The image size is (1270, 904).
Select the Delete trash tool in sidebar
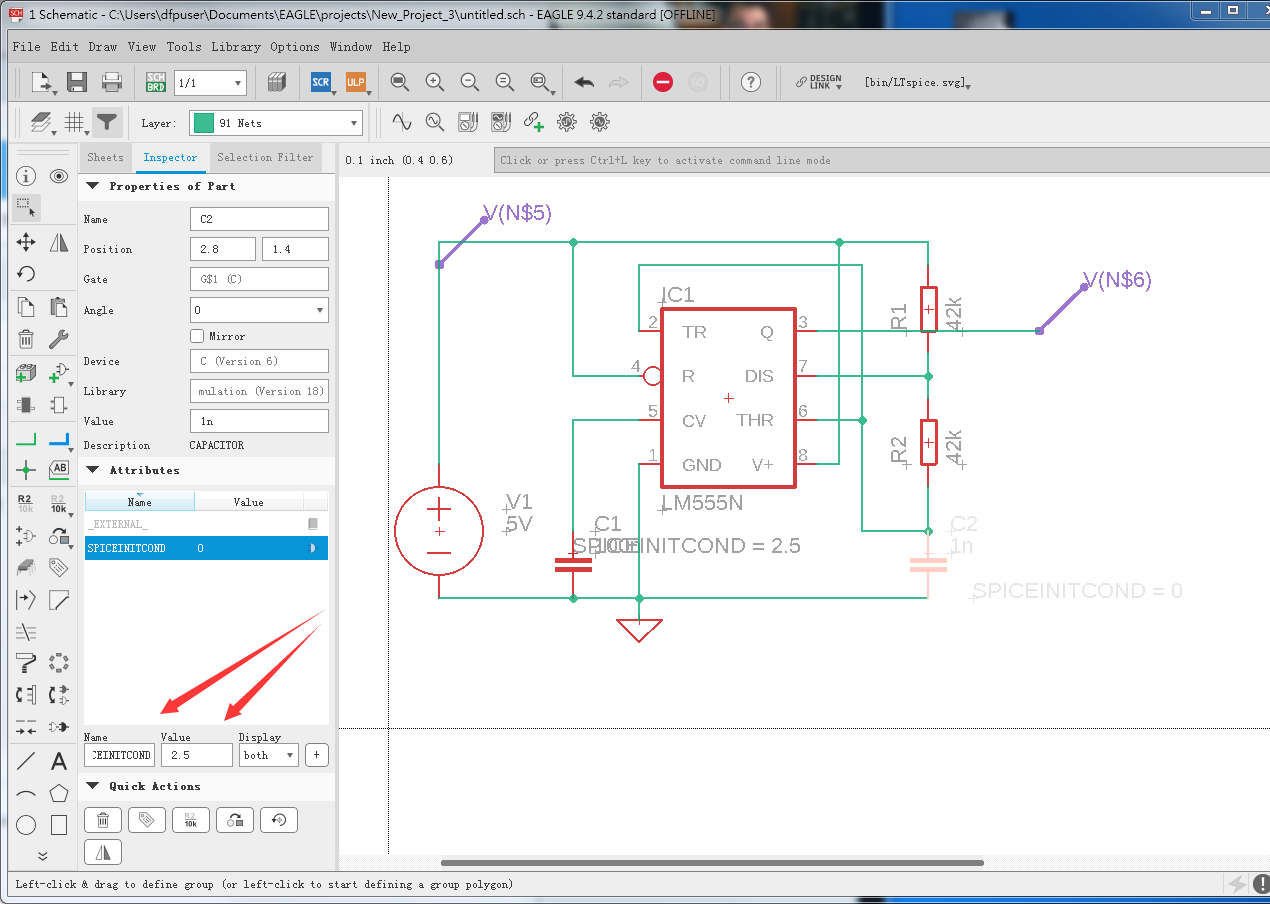point(26,339)
